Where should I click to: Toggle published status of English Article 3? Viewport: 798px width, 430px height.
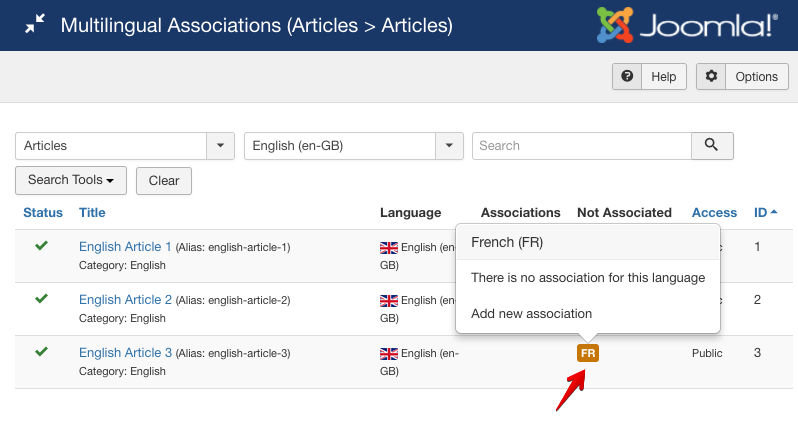[x=42, y=352]
